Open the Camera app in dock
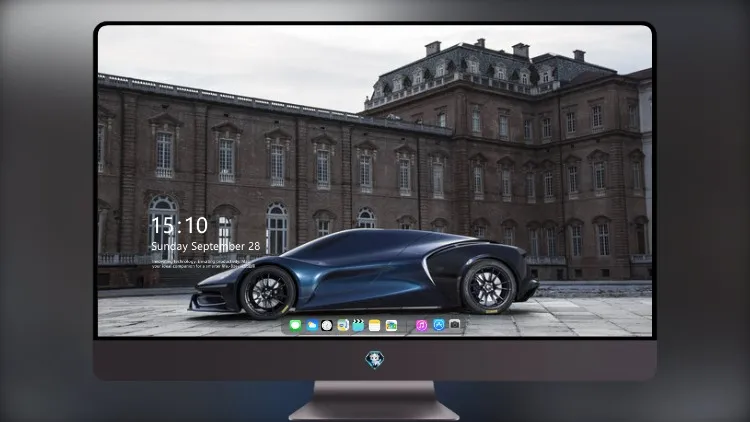The image size is (750, 422). pos(455,325)
